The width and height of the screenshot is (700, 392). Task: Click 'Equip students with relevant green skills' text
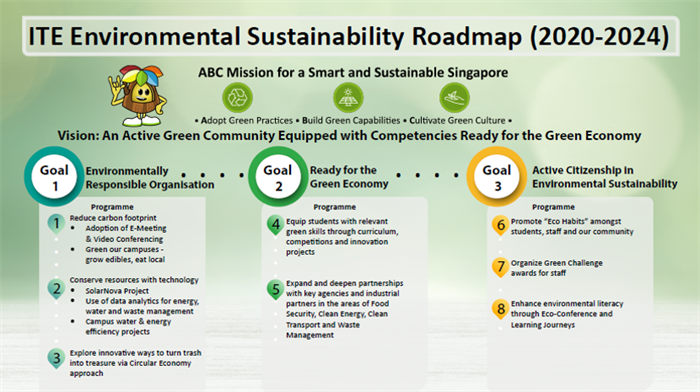click(x=342, y=237)
